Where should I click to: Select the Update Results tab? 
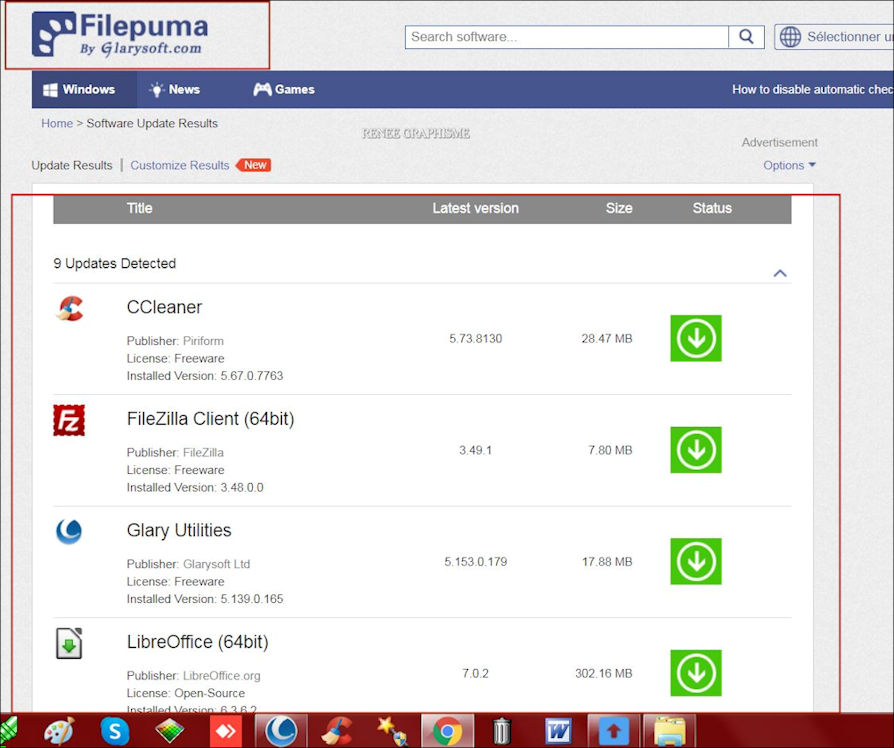tap(72, 165)
